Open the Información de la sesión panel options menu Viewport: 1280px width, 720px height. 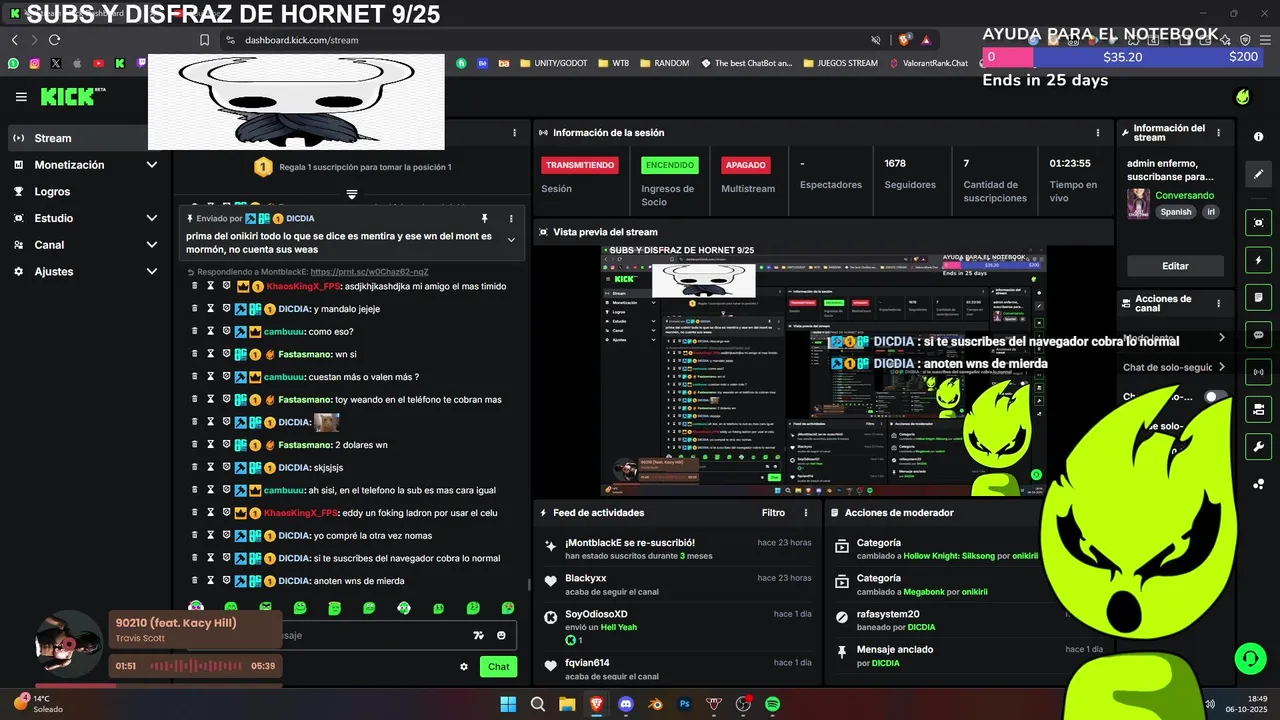click(1098, 132)
